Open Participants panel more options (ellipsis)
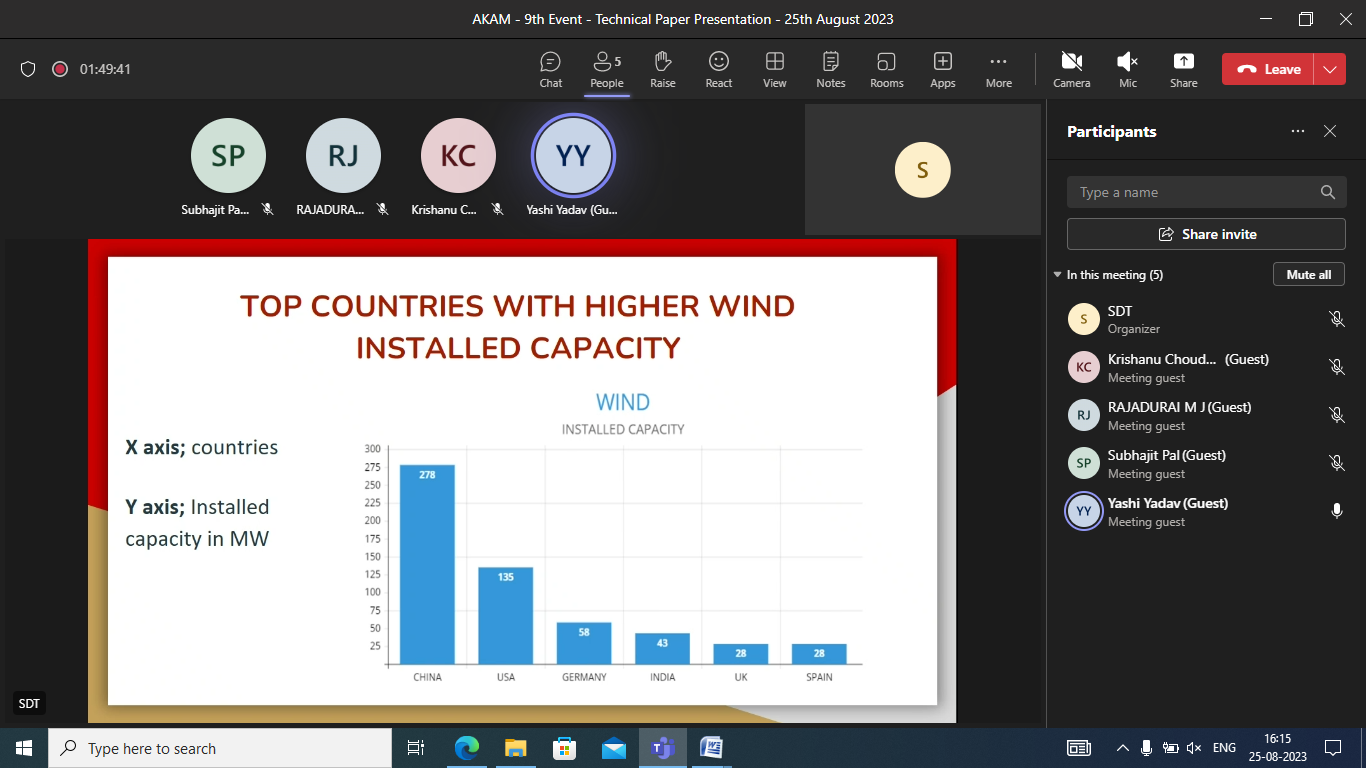 coord(1297,131)
